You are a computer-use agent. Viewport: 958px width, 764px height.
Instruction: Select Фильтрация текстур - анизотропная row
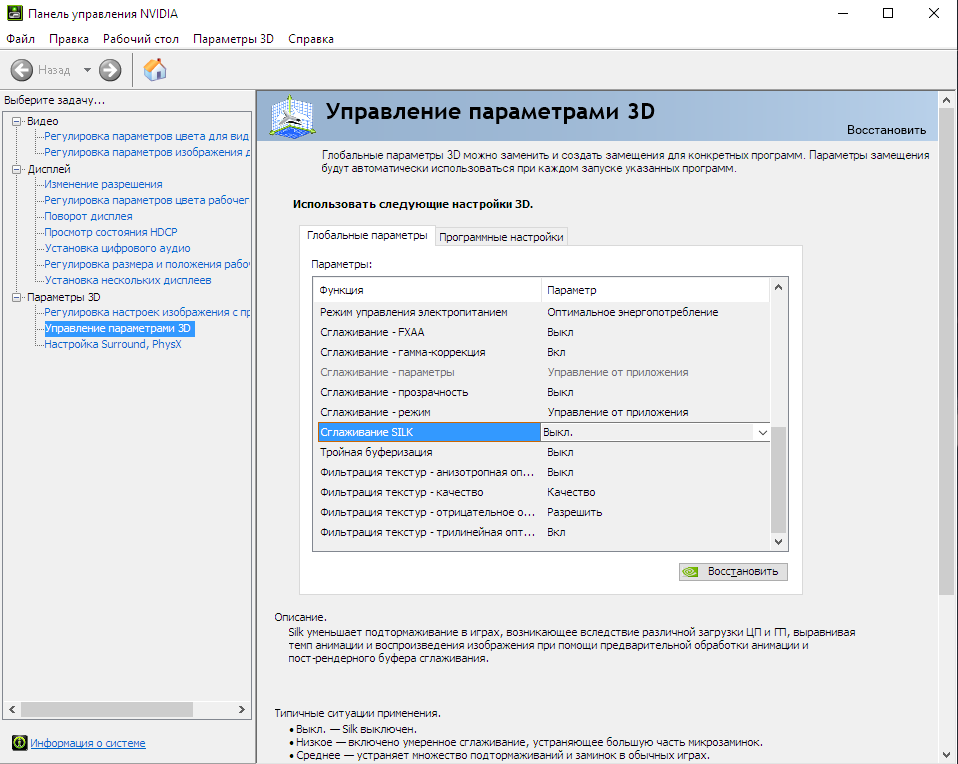(541, 472)
